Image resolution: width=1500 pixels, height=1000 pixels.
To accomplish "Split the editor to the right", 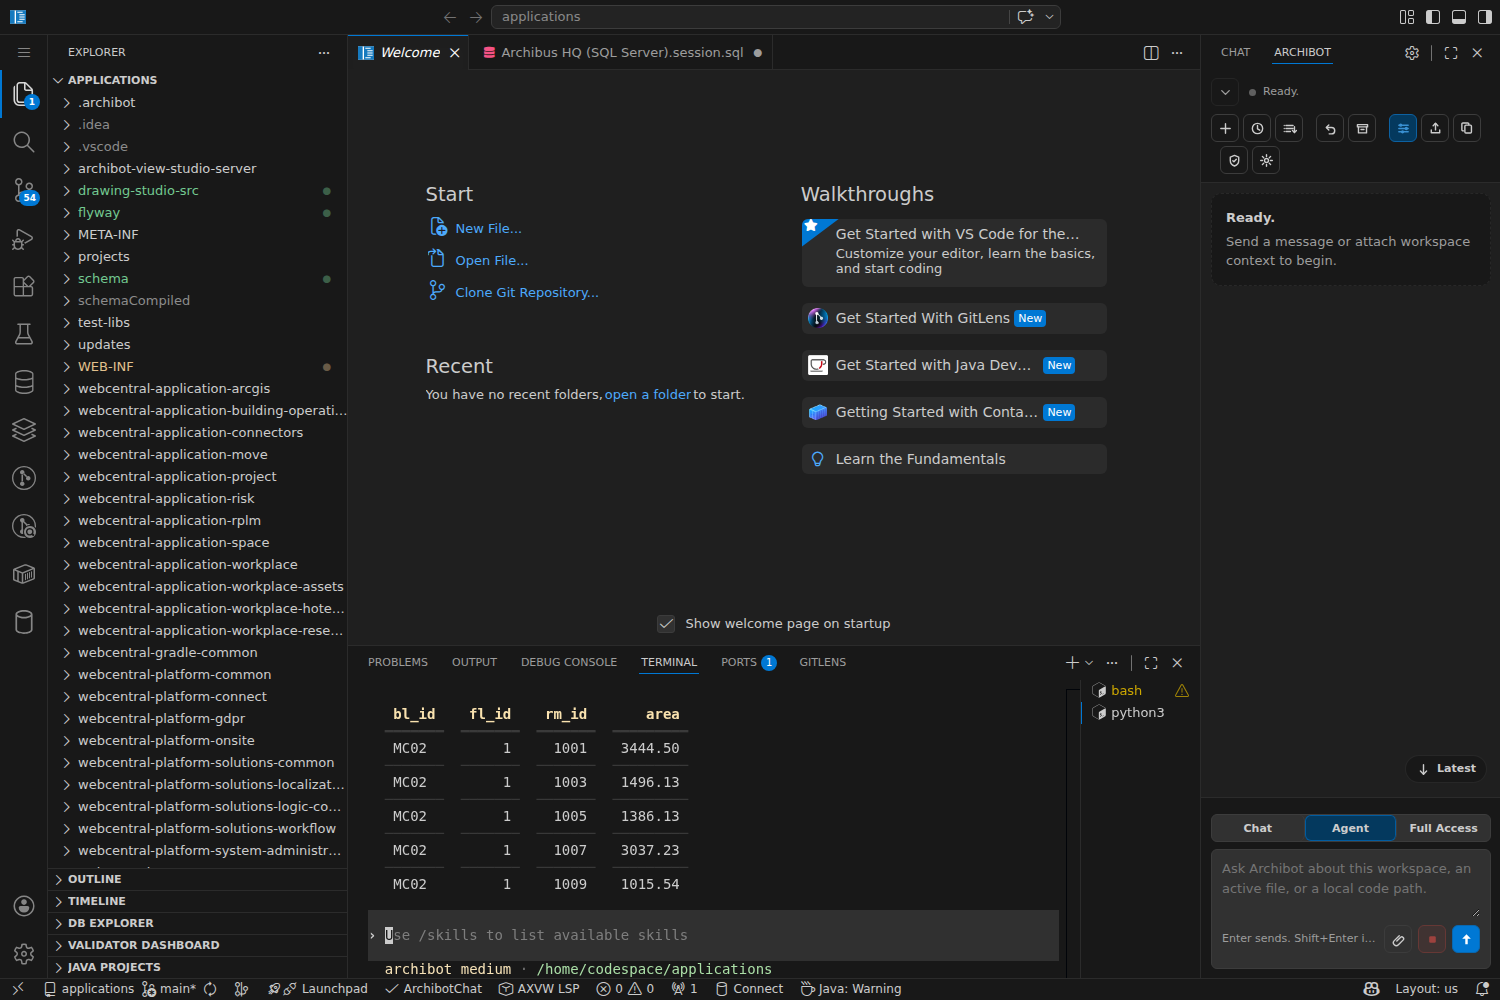I will (x=1151, y=53).
